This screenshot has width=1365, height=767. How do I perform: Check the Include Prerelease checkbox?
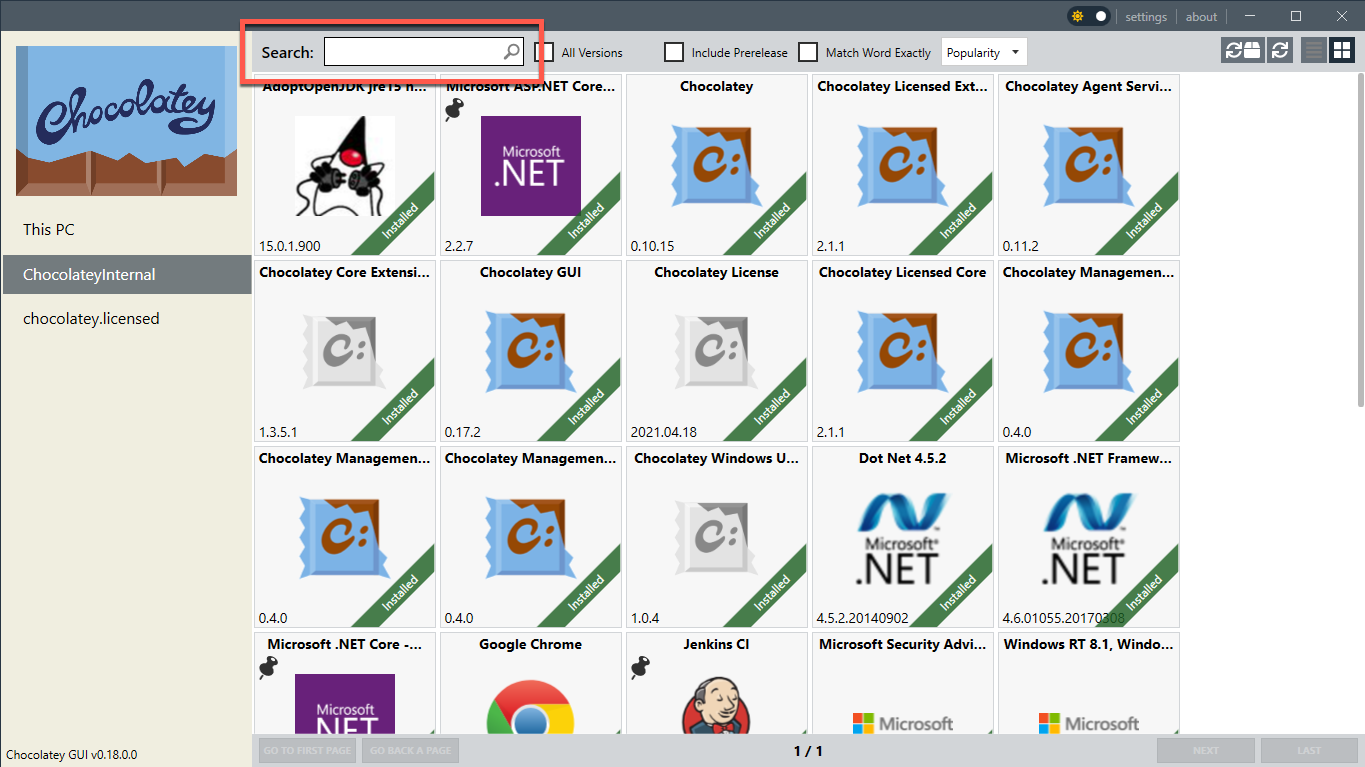click(x=675, y=52)
